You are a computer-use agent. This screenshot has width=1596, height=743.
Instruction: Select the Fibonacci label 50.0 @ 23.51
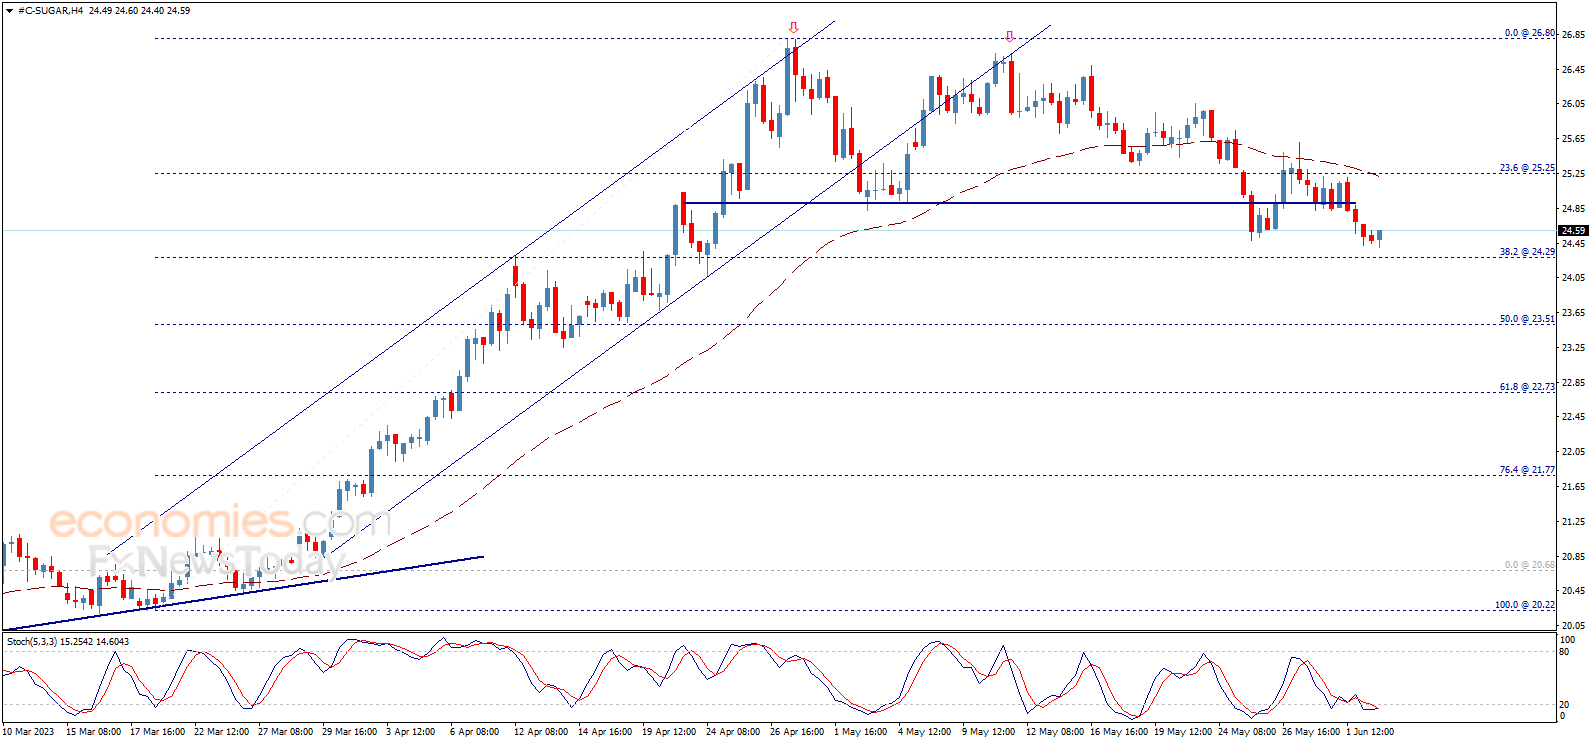click(1527, 319)
